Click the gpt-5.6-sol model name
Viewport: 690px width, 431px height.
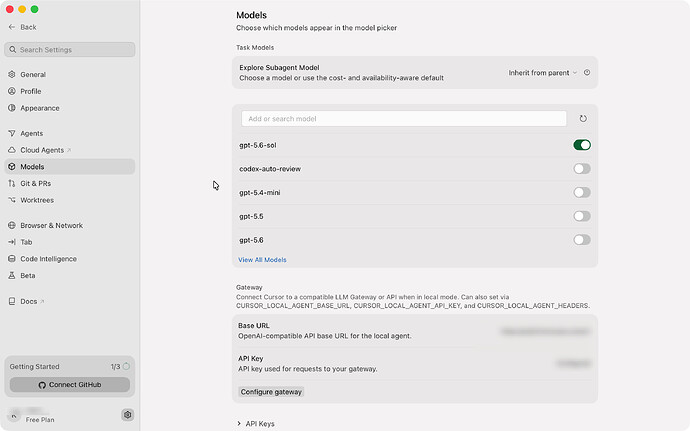pos(257,145)
